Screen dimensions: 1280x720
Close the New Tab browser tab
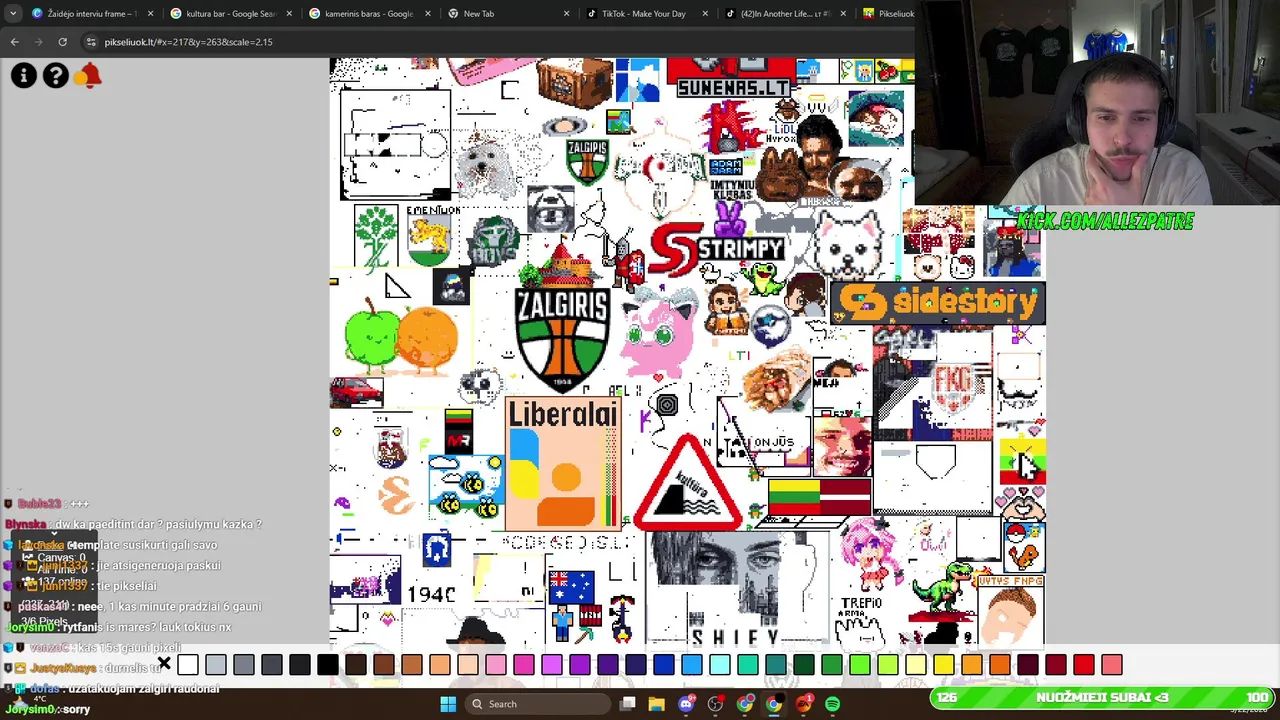coord(566,14)
